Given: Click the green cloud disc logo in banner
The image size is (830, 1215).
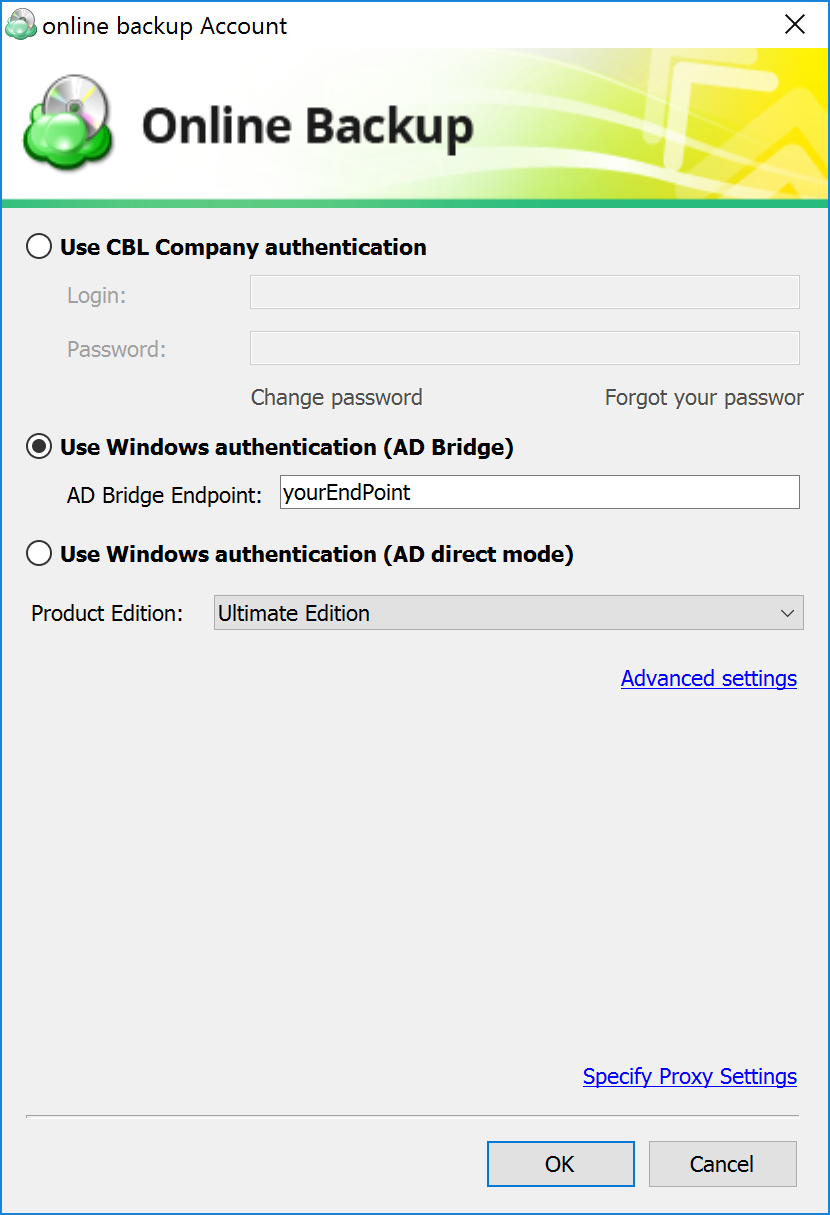Looking at the screenshot, I should [x=67, y=122].
